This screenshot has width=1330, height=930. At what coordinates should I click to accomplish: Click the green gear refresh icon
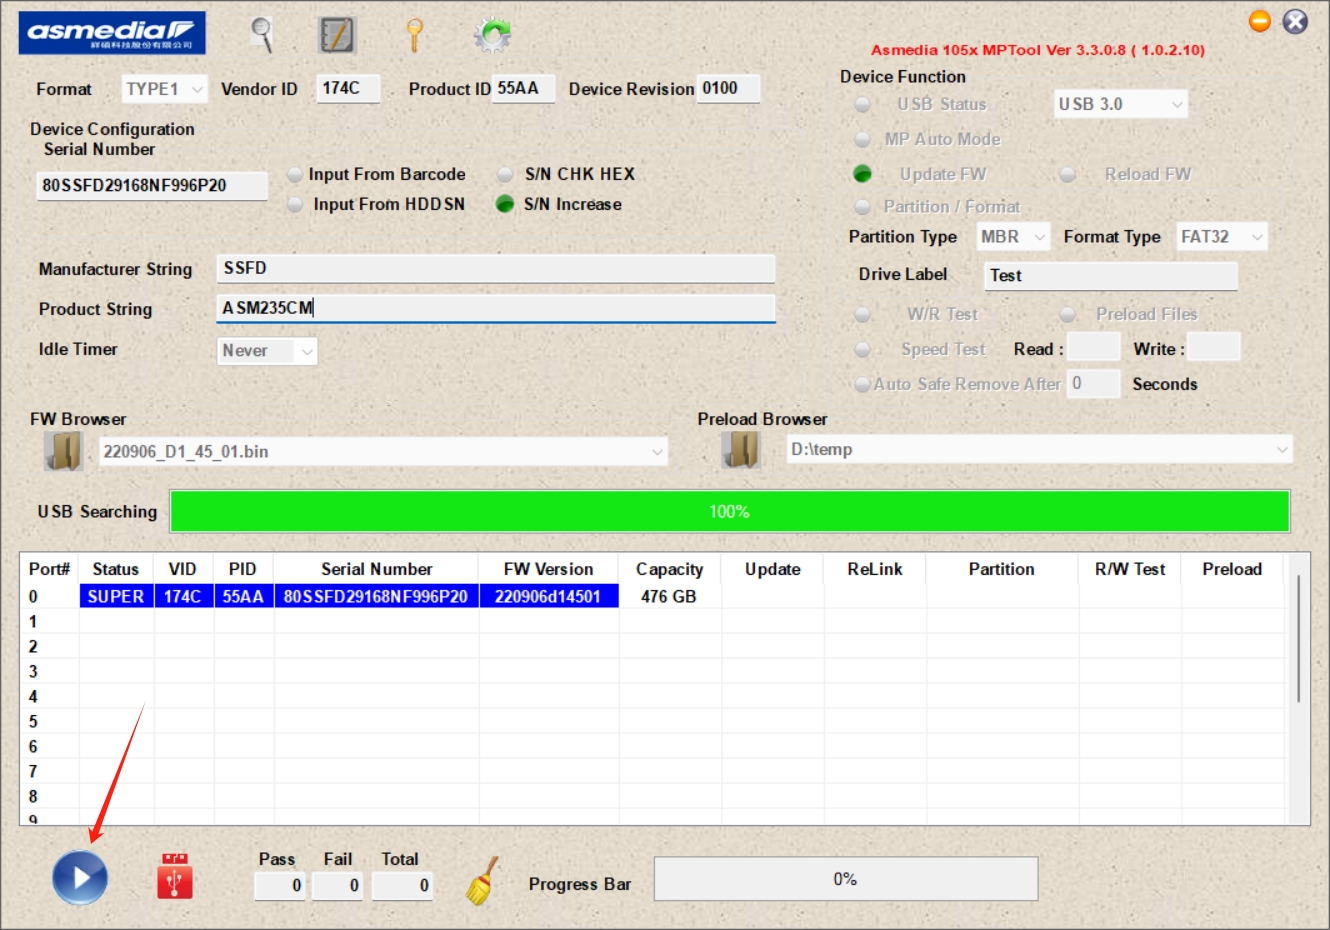492,35
